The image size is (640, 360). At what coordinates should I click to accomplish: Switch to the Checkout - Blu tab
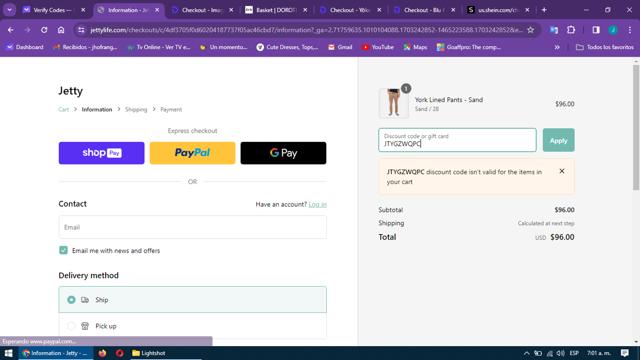[x=424, y=10]
